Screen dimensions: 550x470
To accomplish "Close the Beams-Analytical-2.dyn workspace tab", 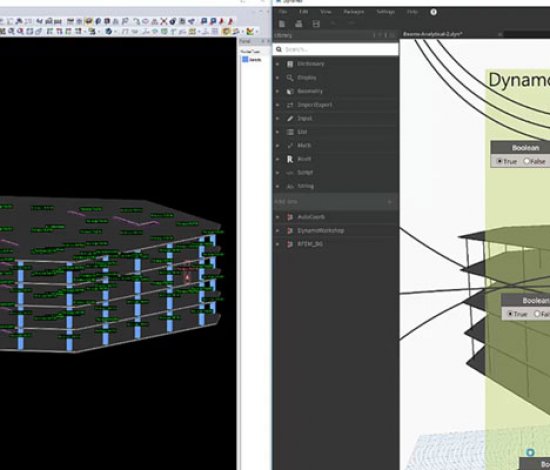I will (x=500, y=34).
